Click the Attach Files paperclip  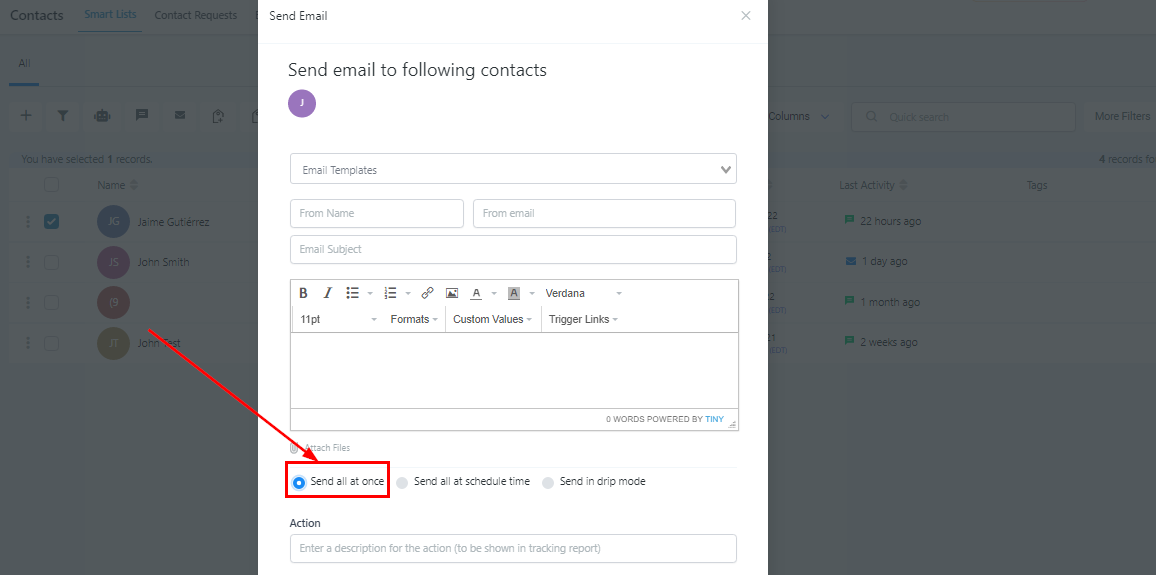(x=295, y=448)
